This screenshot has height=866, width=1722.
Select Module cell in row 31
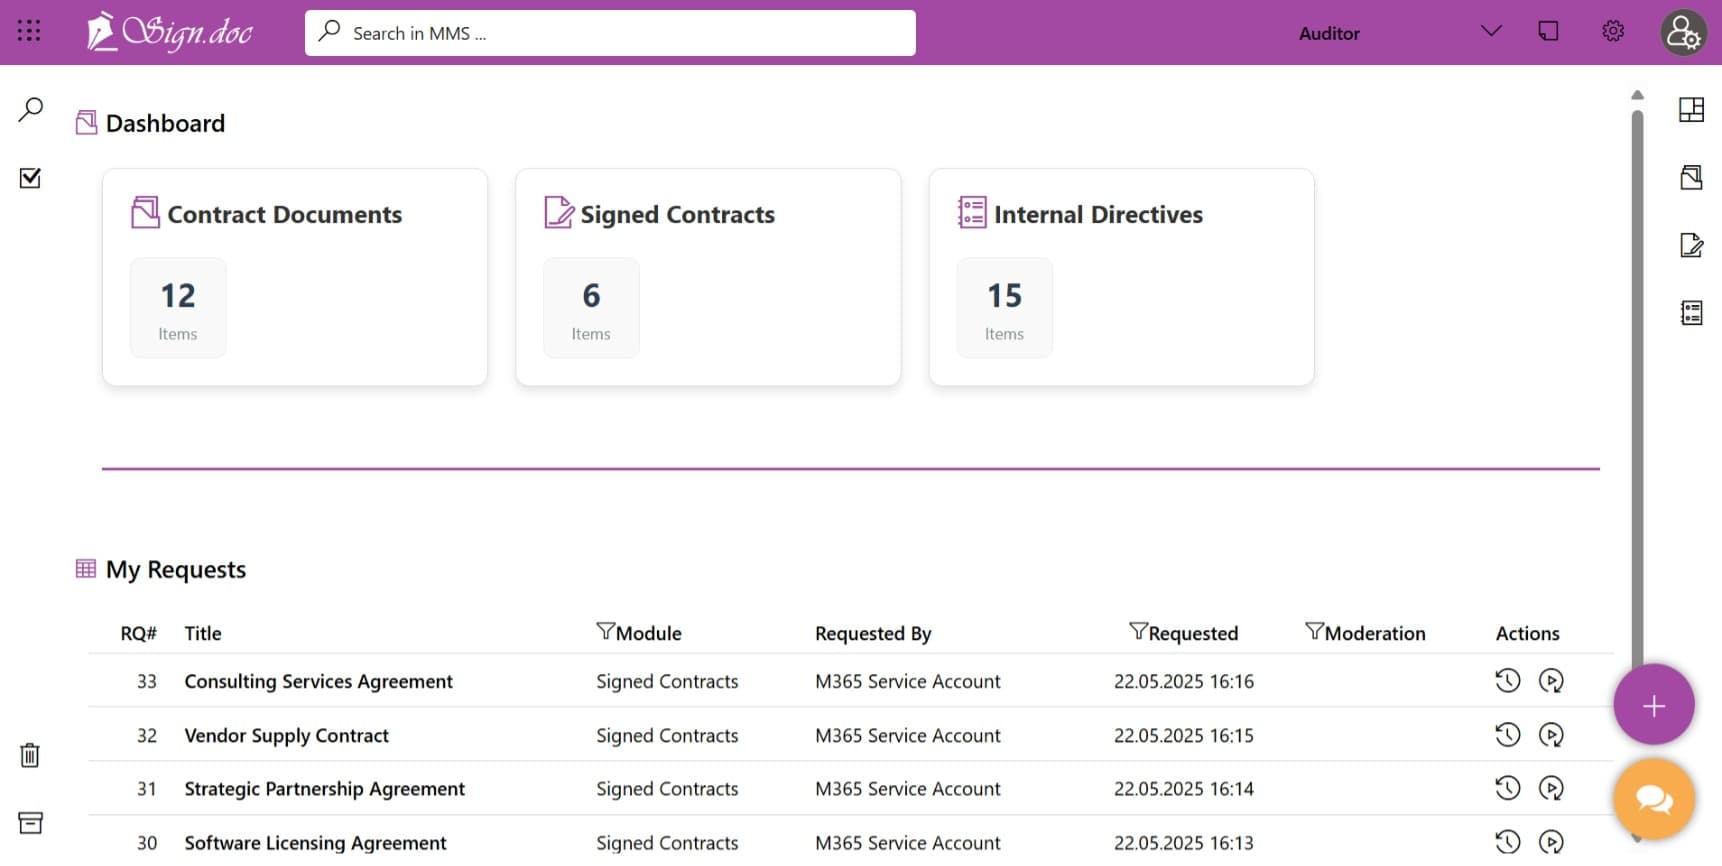(667, 789)
